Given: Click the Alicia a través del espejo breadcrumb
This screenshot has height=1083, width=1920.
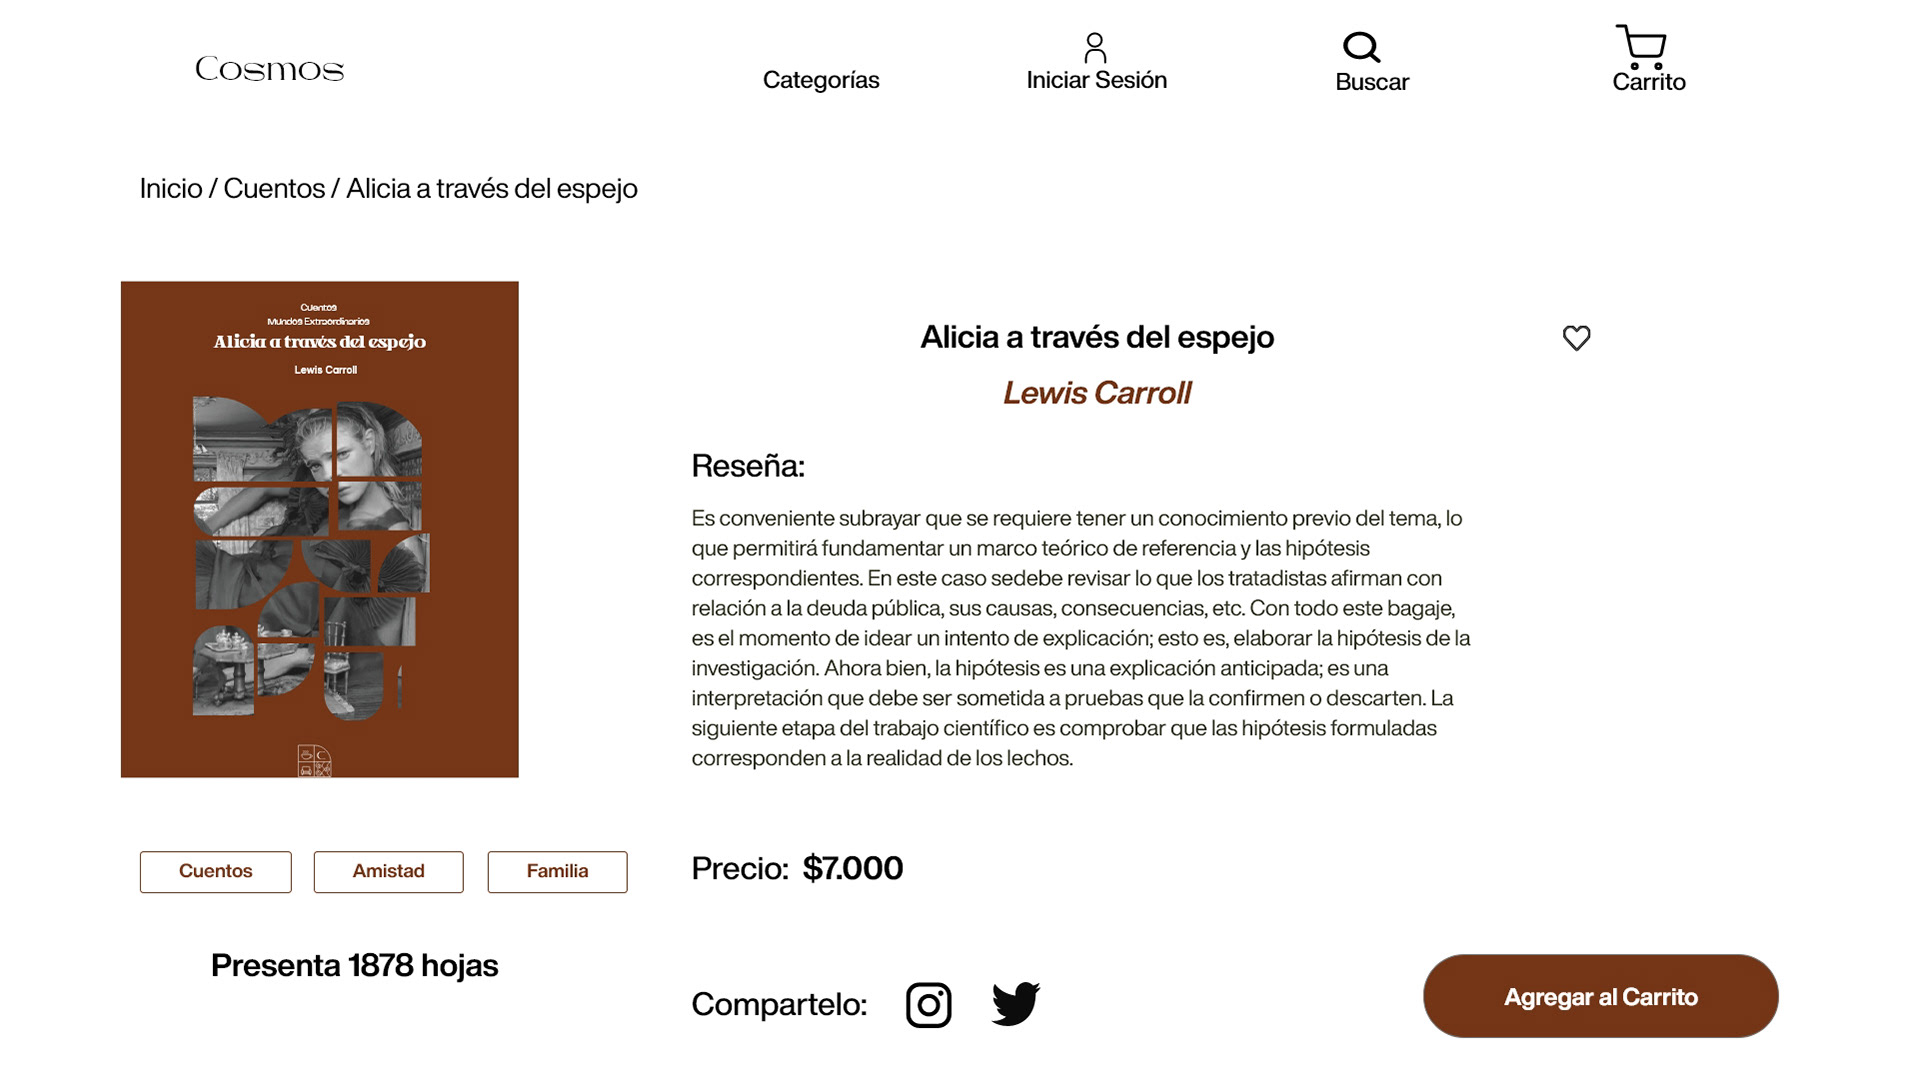Looking at the screenshot, I should (492, 189).
